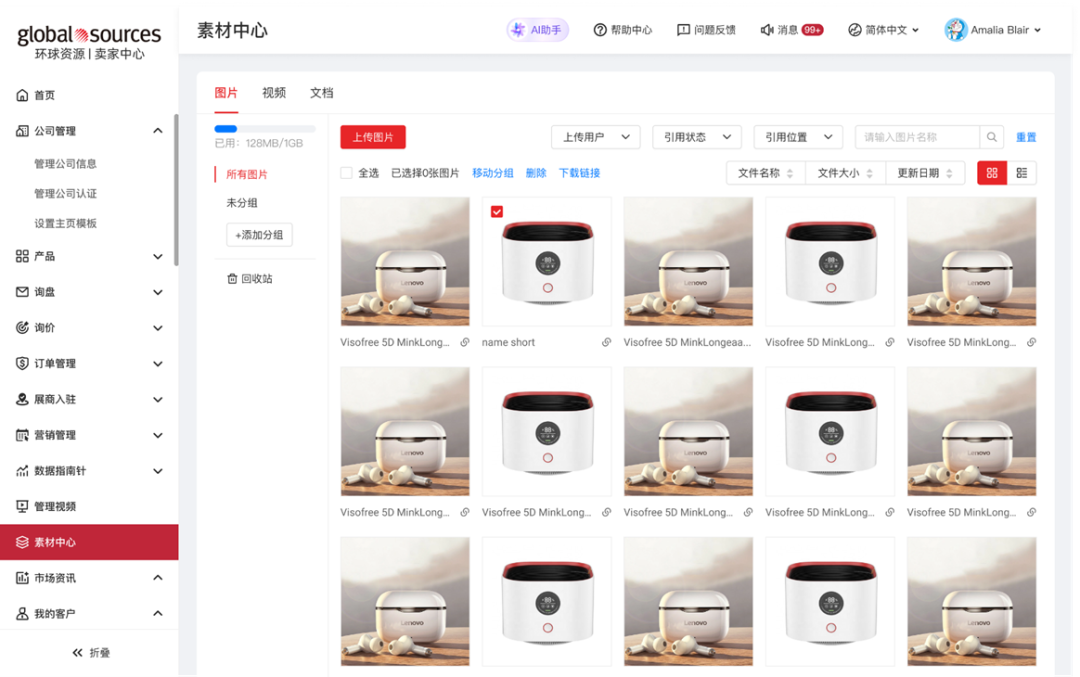The width and height of the screenshot is (1080, 677).
Task: Focus the 请输入图片名称 search field
Action: click(917, 137)
